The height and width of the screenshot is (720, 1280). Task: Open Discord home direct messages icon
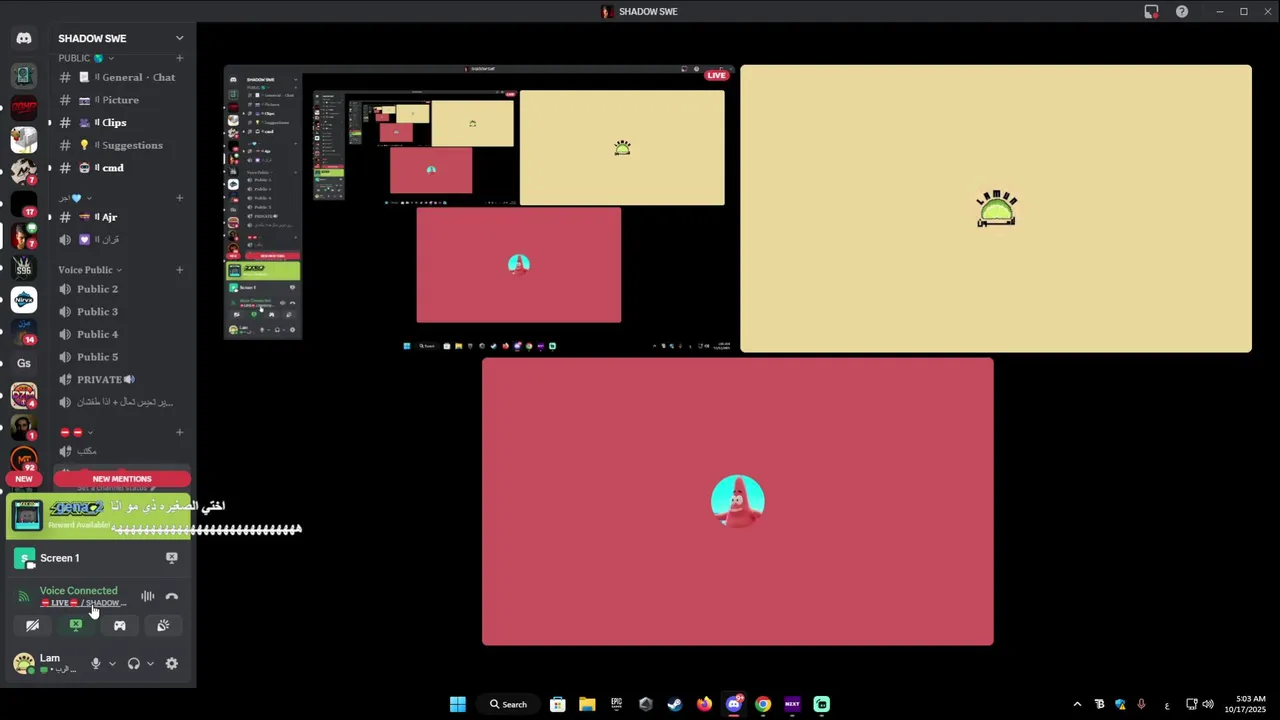24,38
